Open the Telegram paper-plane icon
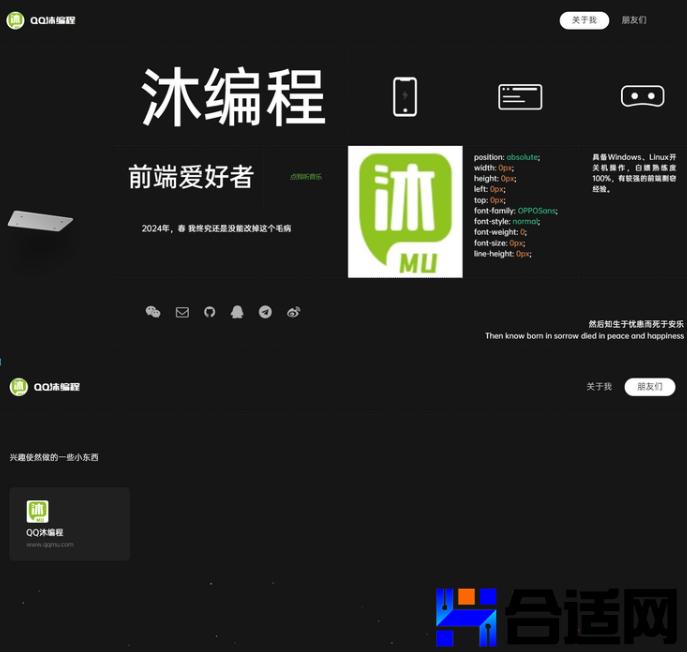The image size is (687, 652). [265, 312]
